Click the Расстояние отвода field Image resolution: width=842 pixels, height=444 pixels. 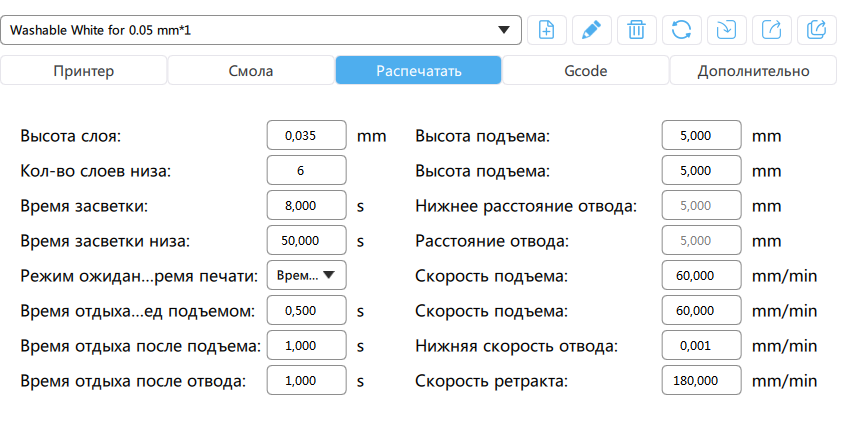coord(701,240)
